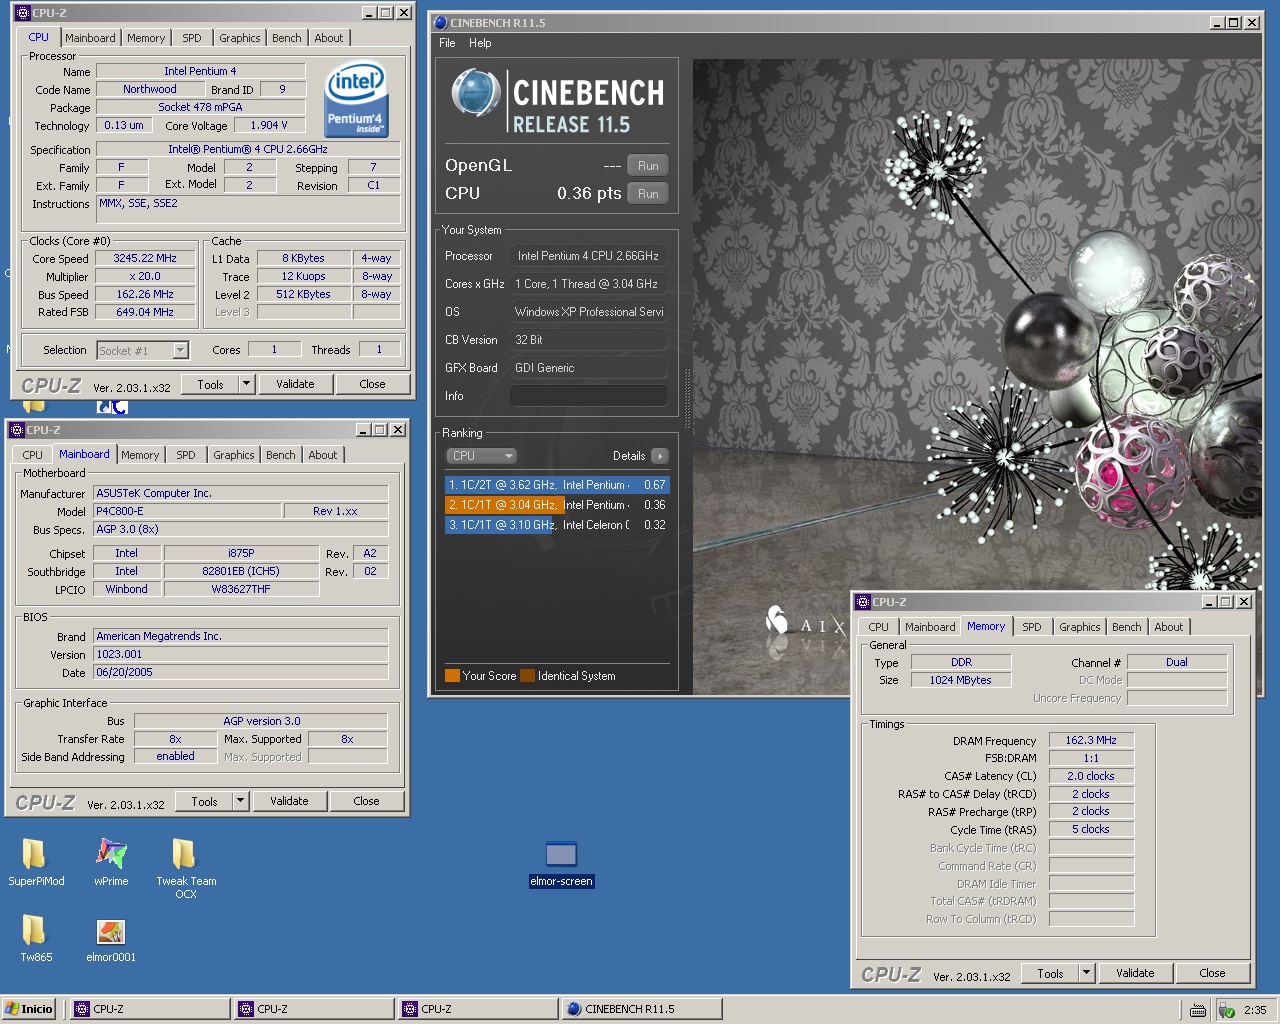Open the Help menu in Cinebench
The width and height of the screenshot is (1280, 1024).
(x=480, y=43)
